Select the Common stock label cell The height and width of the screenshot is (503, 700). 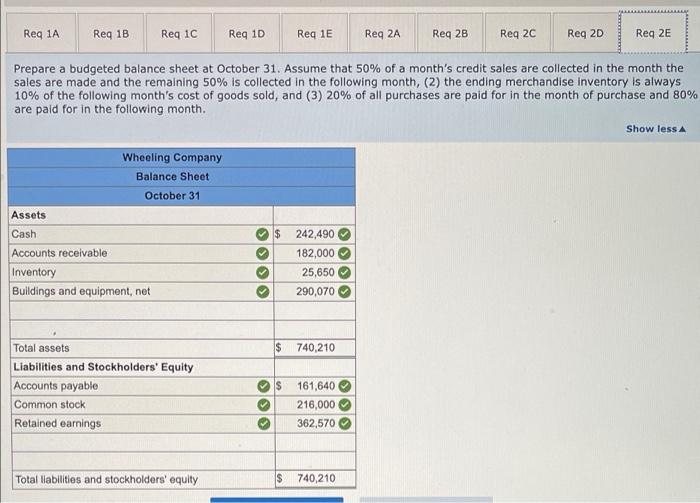(143, 405)
